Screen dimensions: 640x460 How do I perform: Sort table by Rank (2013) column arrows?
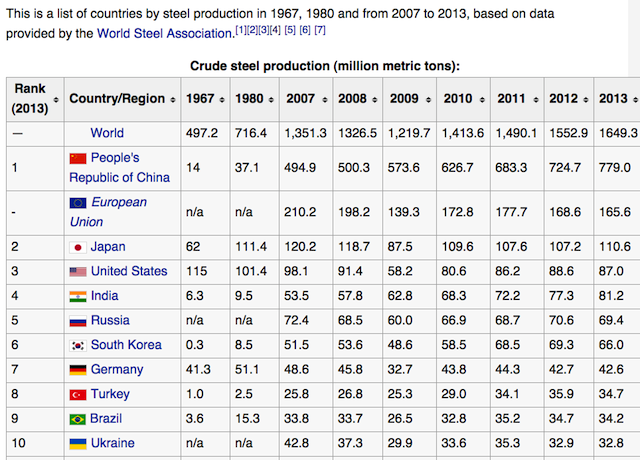click(56, 100)
